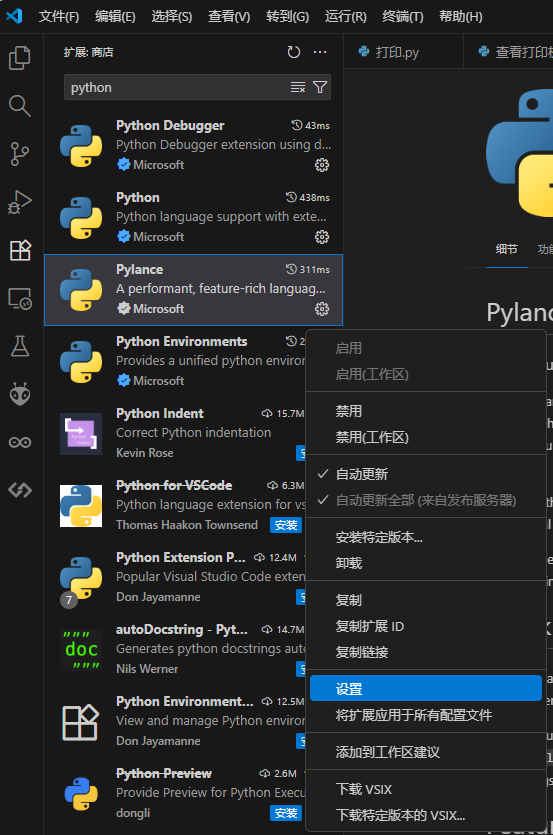Select the autoDocstring extension row

[x=175, y=650]
